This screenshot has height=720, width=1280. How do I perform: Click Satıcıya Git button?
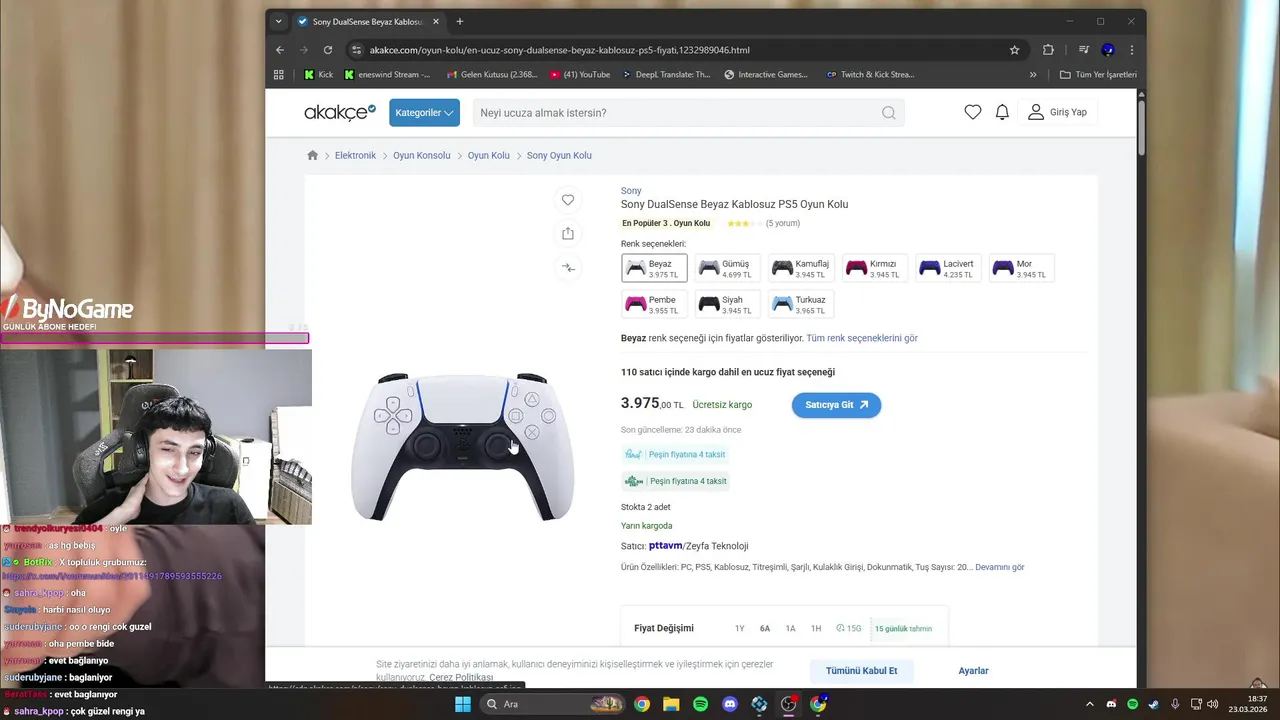(x=836, y=405)
